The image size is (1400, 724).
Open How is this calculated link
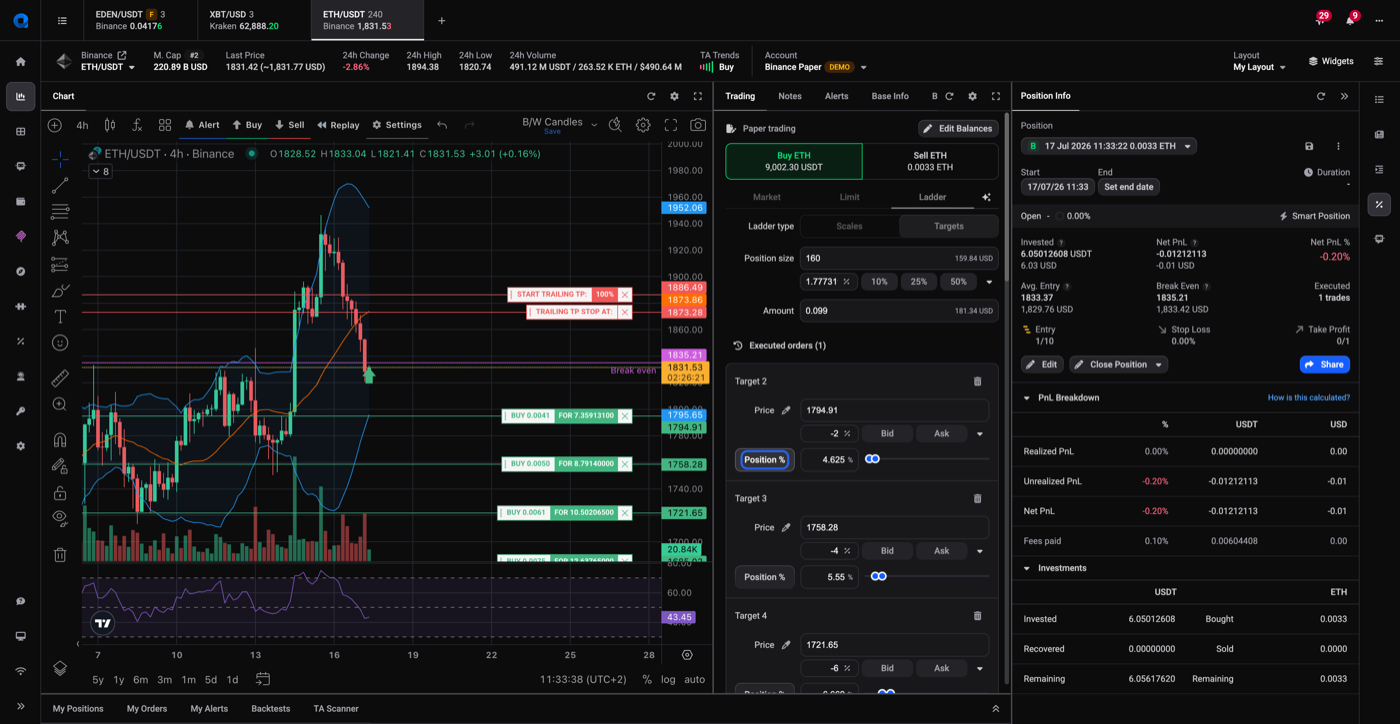pyautogui.click(x=1309, y=398)
